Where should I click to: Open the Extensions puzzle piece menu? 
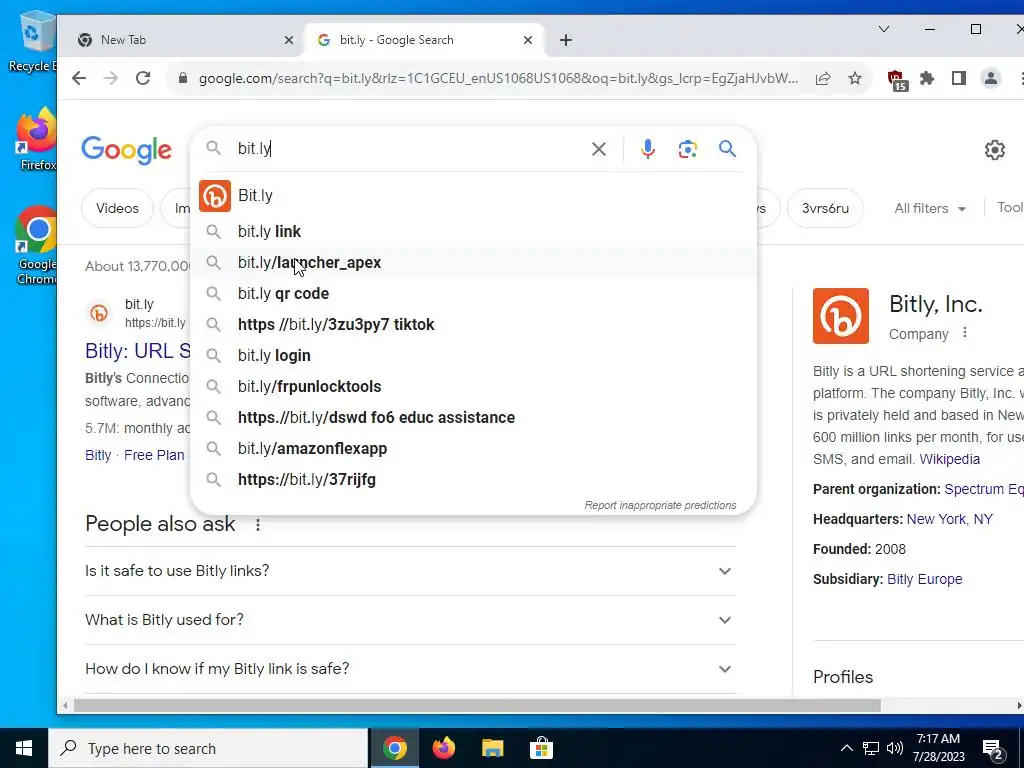(927, 78)
